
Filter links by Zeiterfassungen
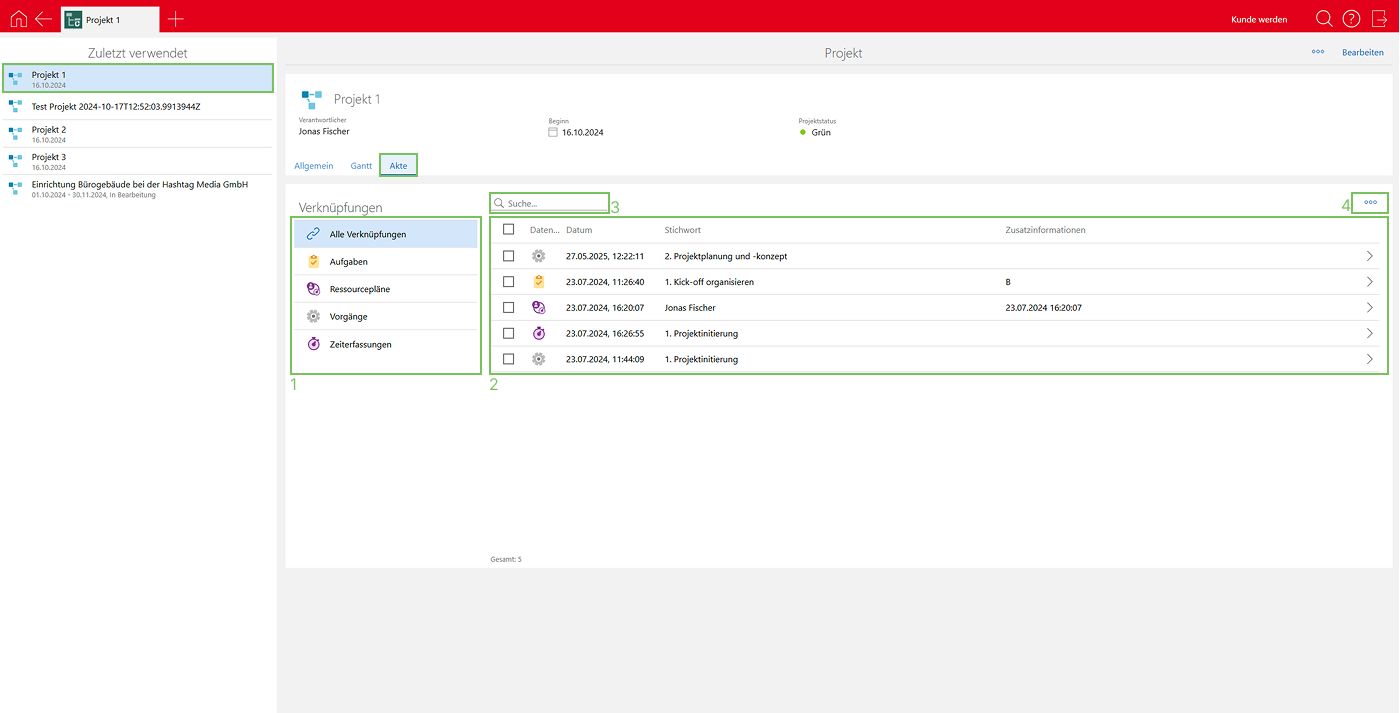[360, 344]
